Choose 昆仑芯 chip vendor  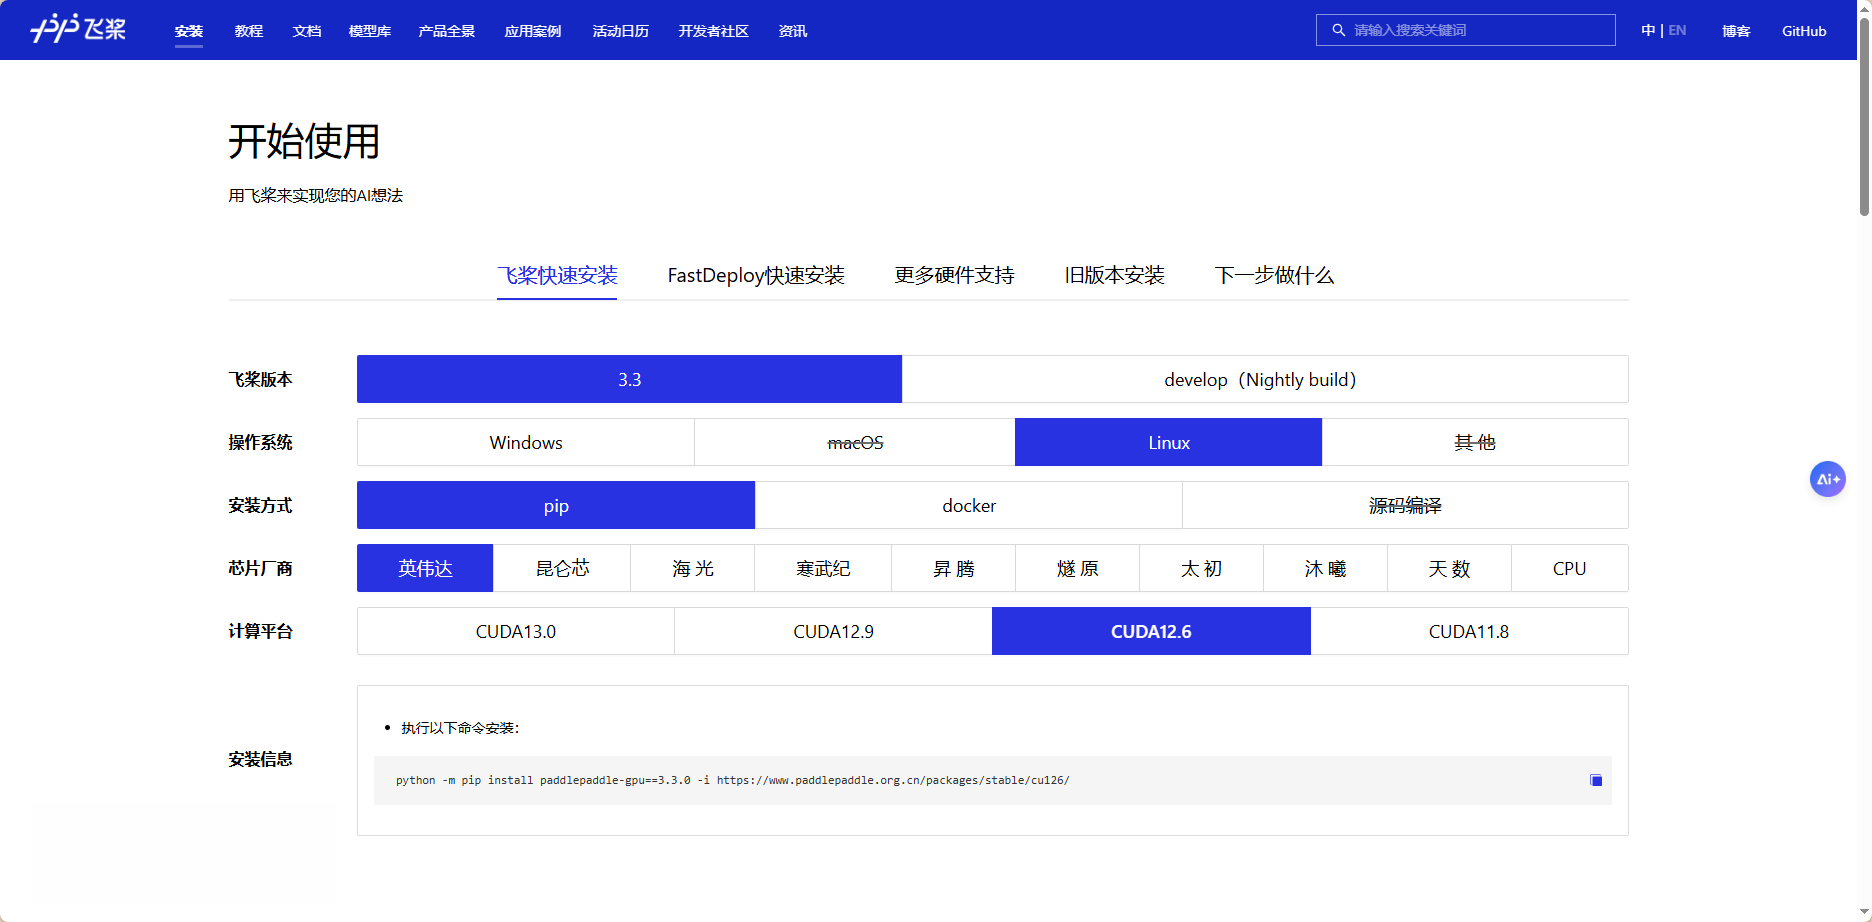562,568
